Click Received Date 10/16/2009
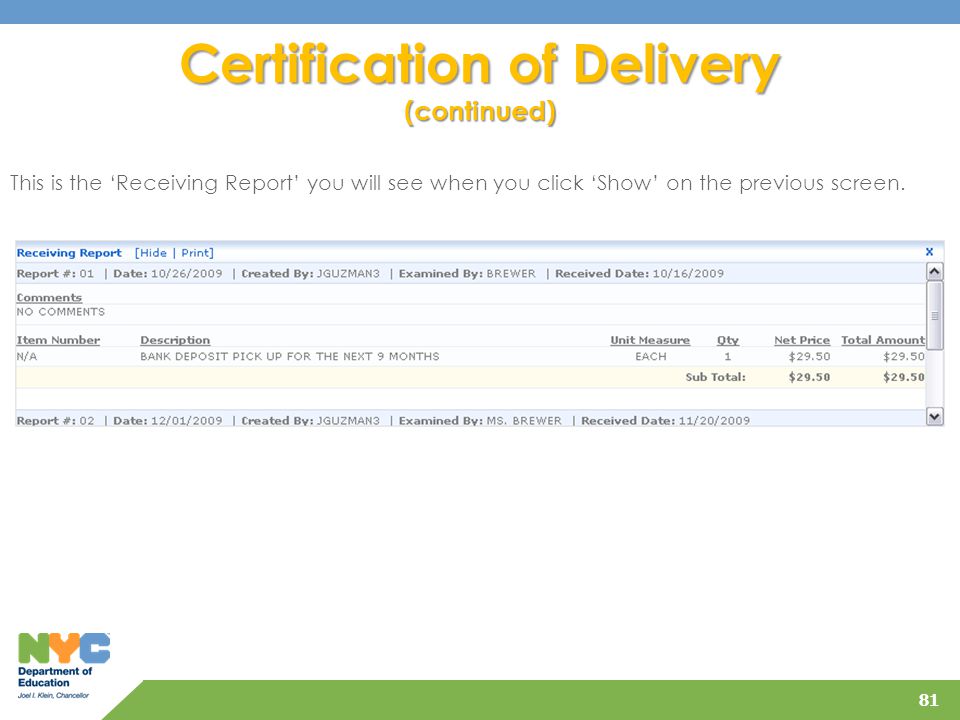The height and width of the screenshot is (720, 960). click(x=639, y=274)
